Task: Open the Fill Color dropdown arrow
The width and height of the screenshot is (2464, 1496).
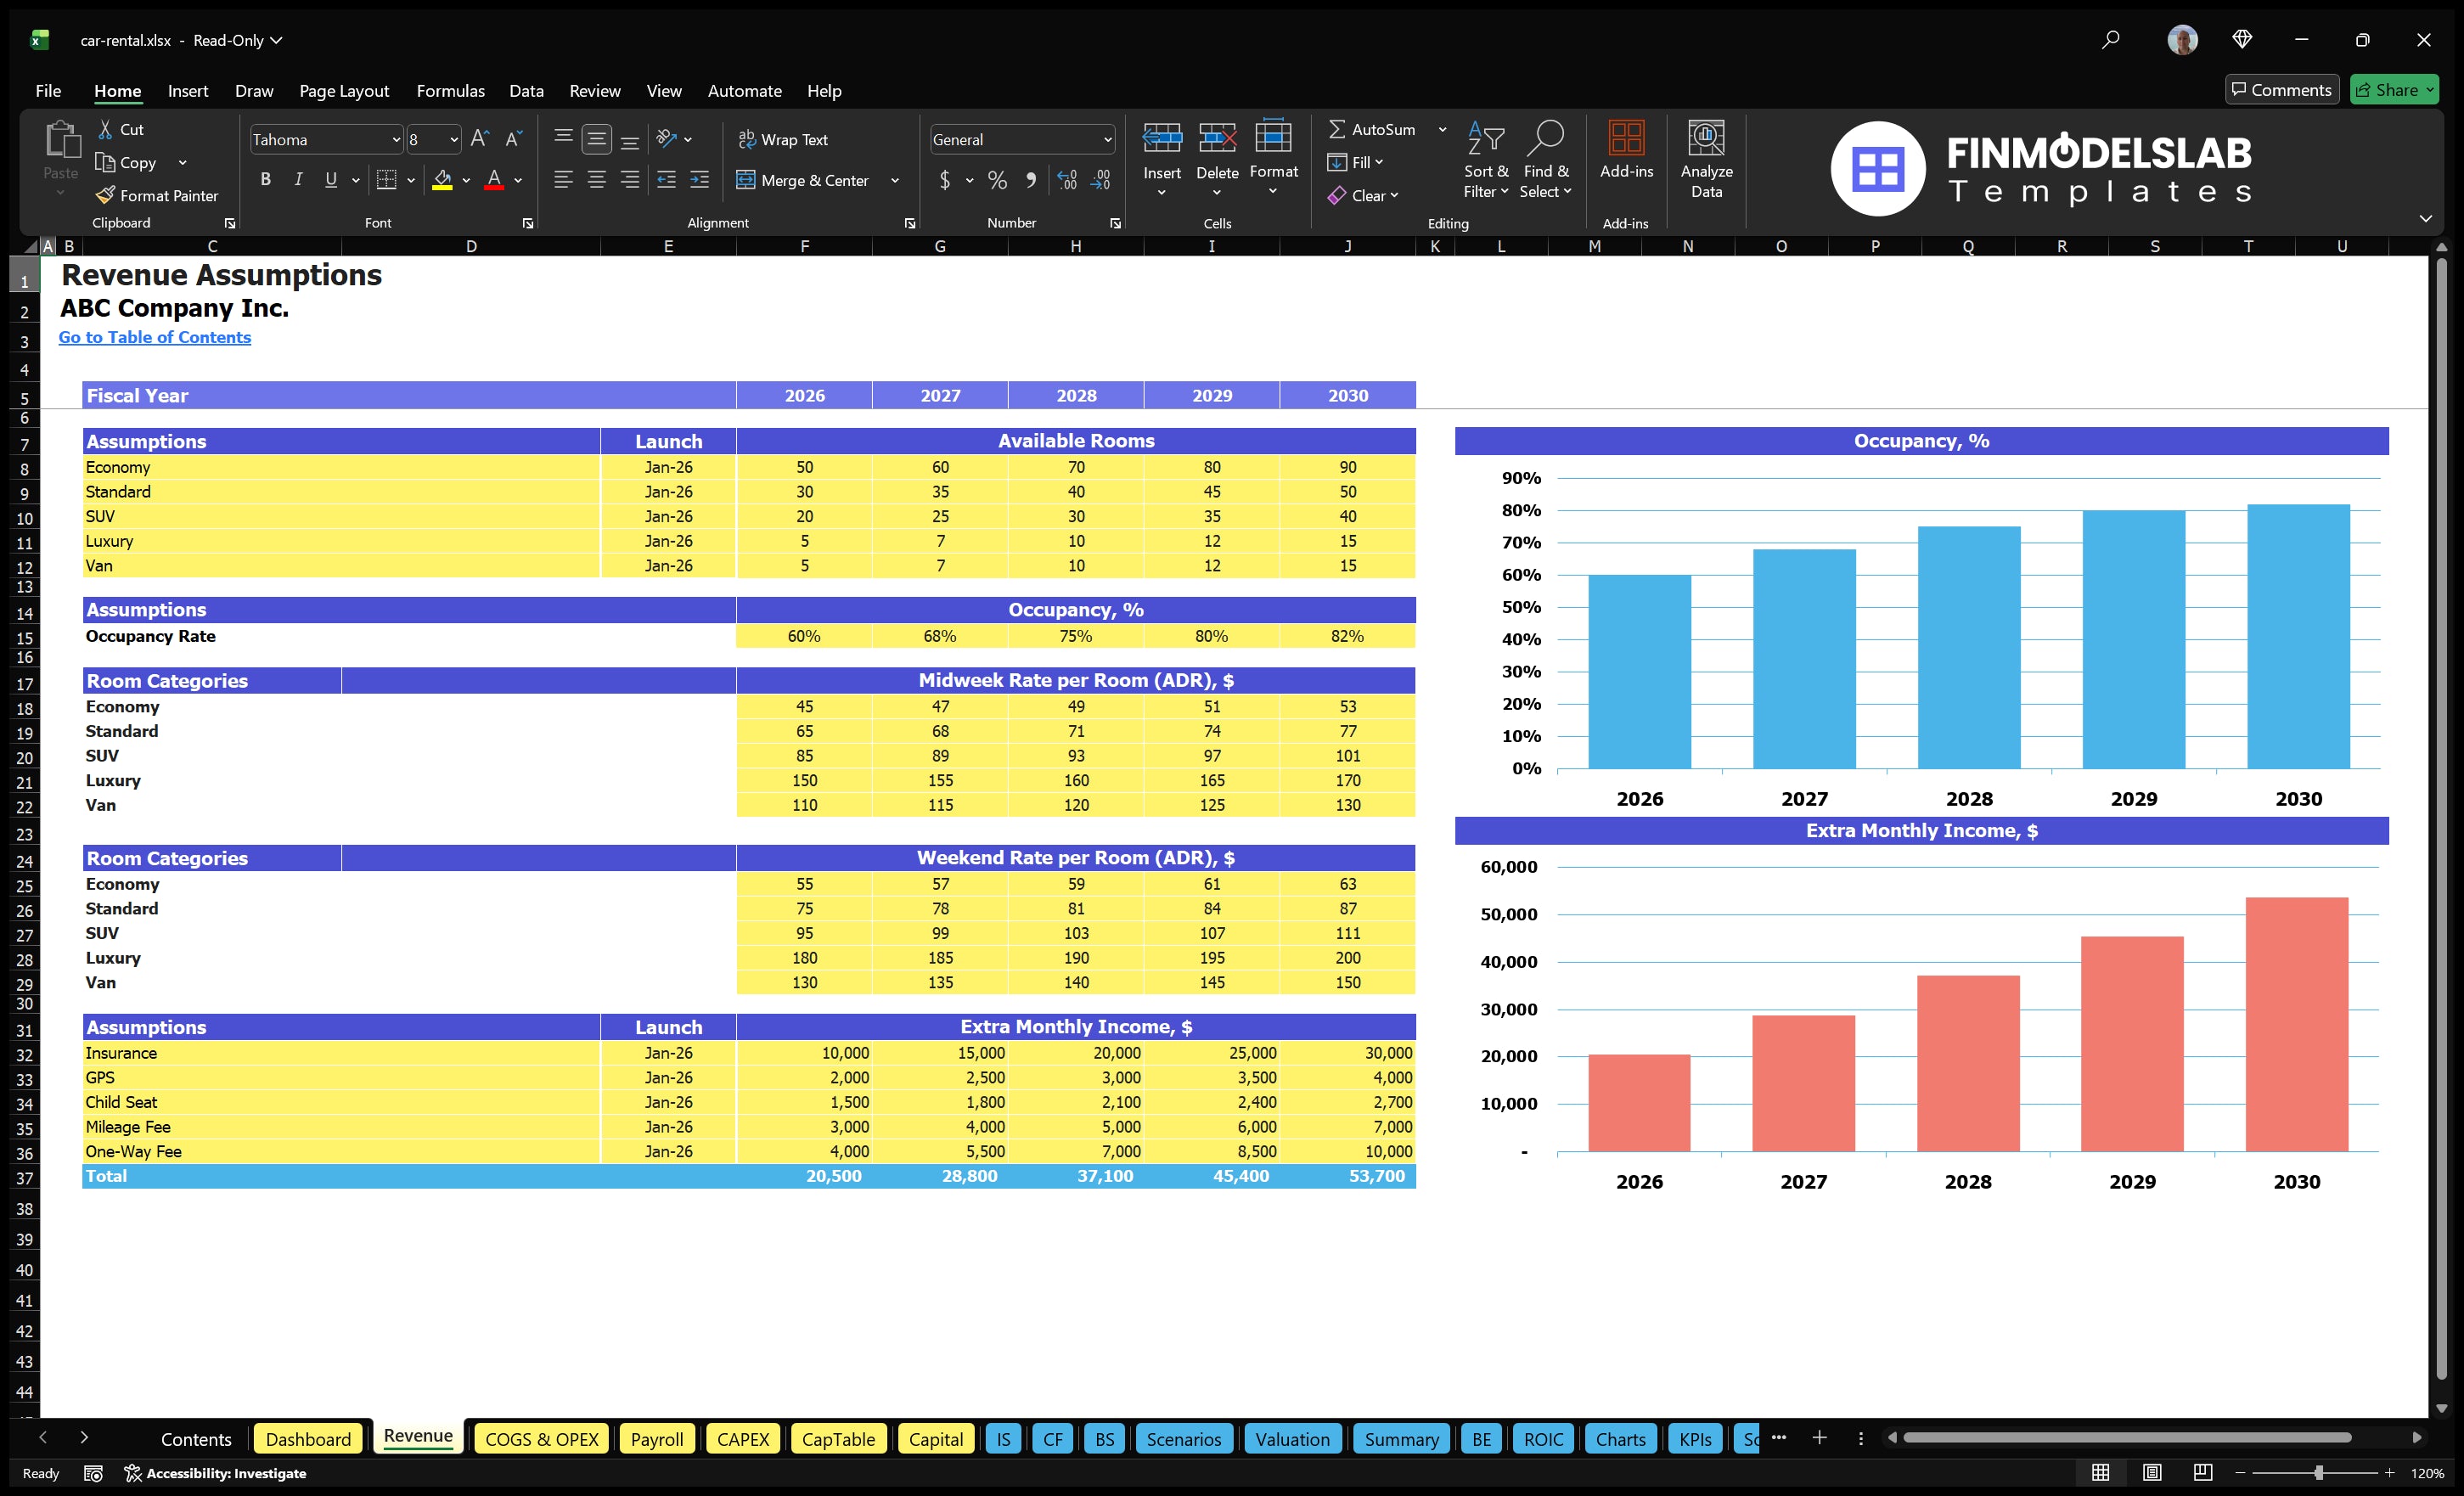Action: [x=466, y=181]
